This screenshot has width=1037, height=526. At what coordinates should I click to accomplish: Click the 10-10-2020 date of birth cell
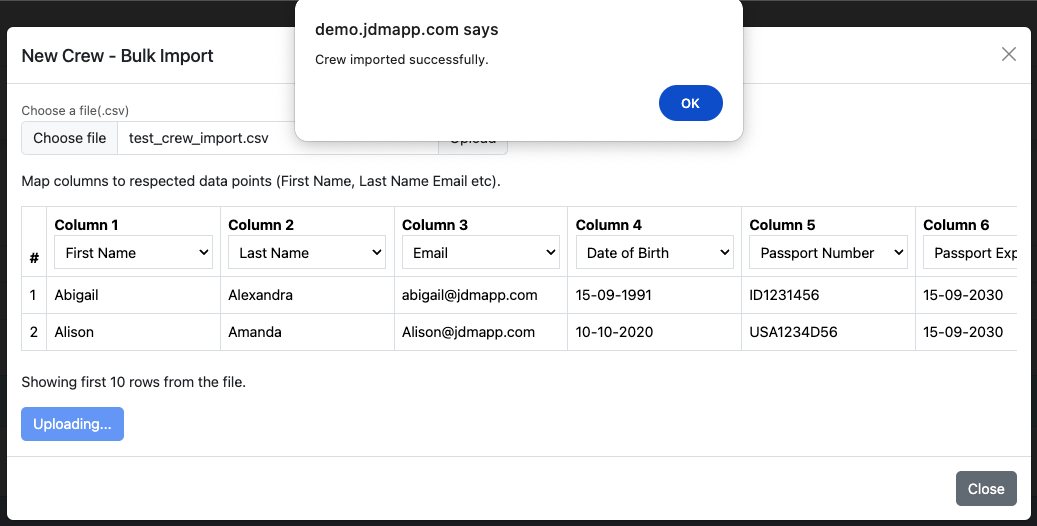coord(614,332)
